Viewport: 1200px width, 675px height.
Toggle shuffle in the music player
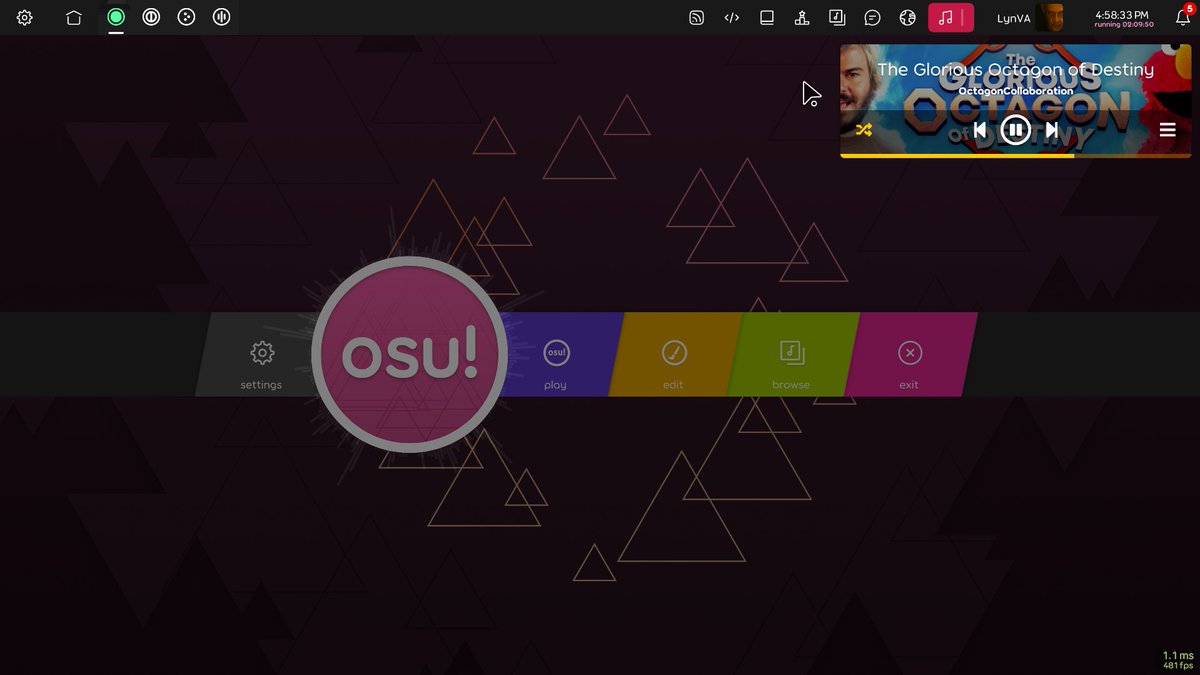click(x=864, y=130)
